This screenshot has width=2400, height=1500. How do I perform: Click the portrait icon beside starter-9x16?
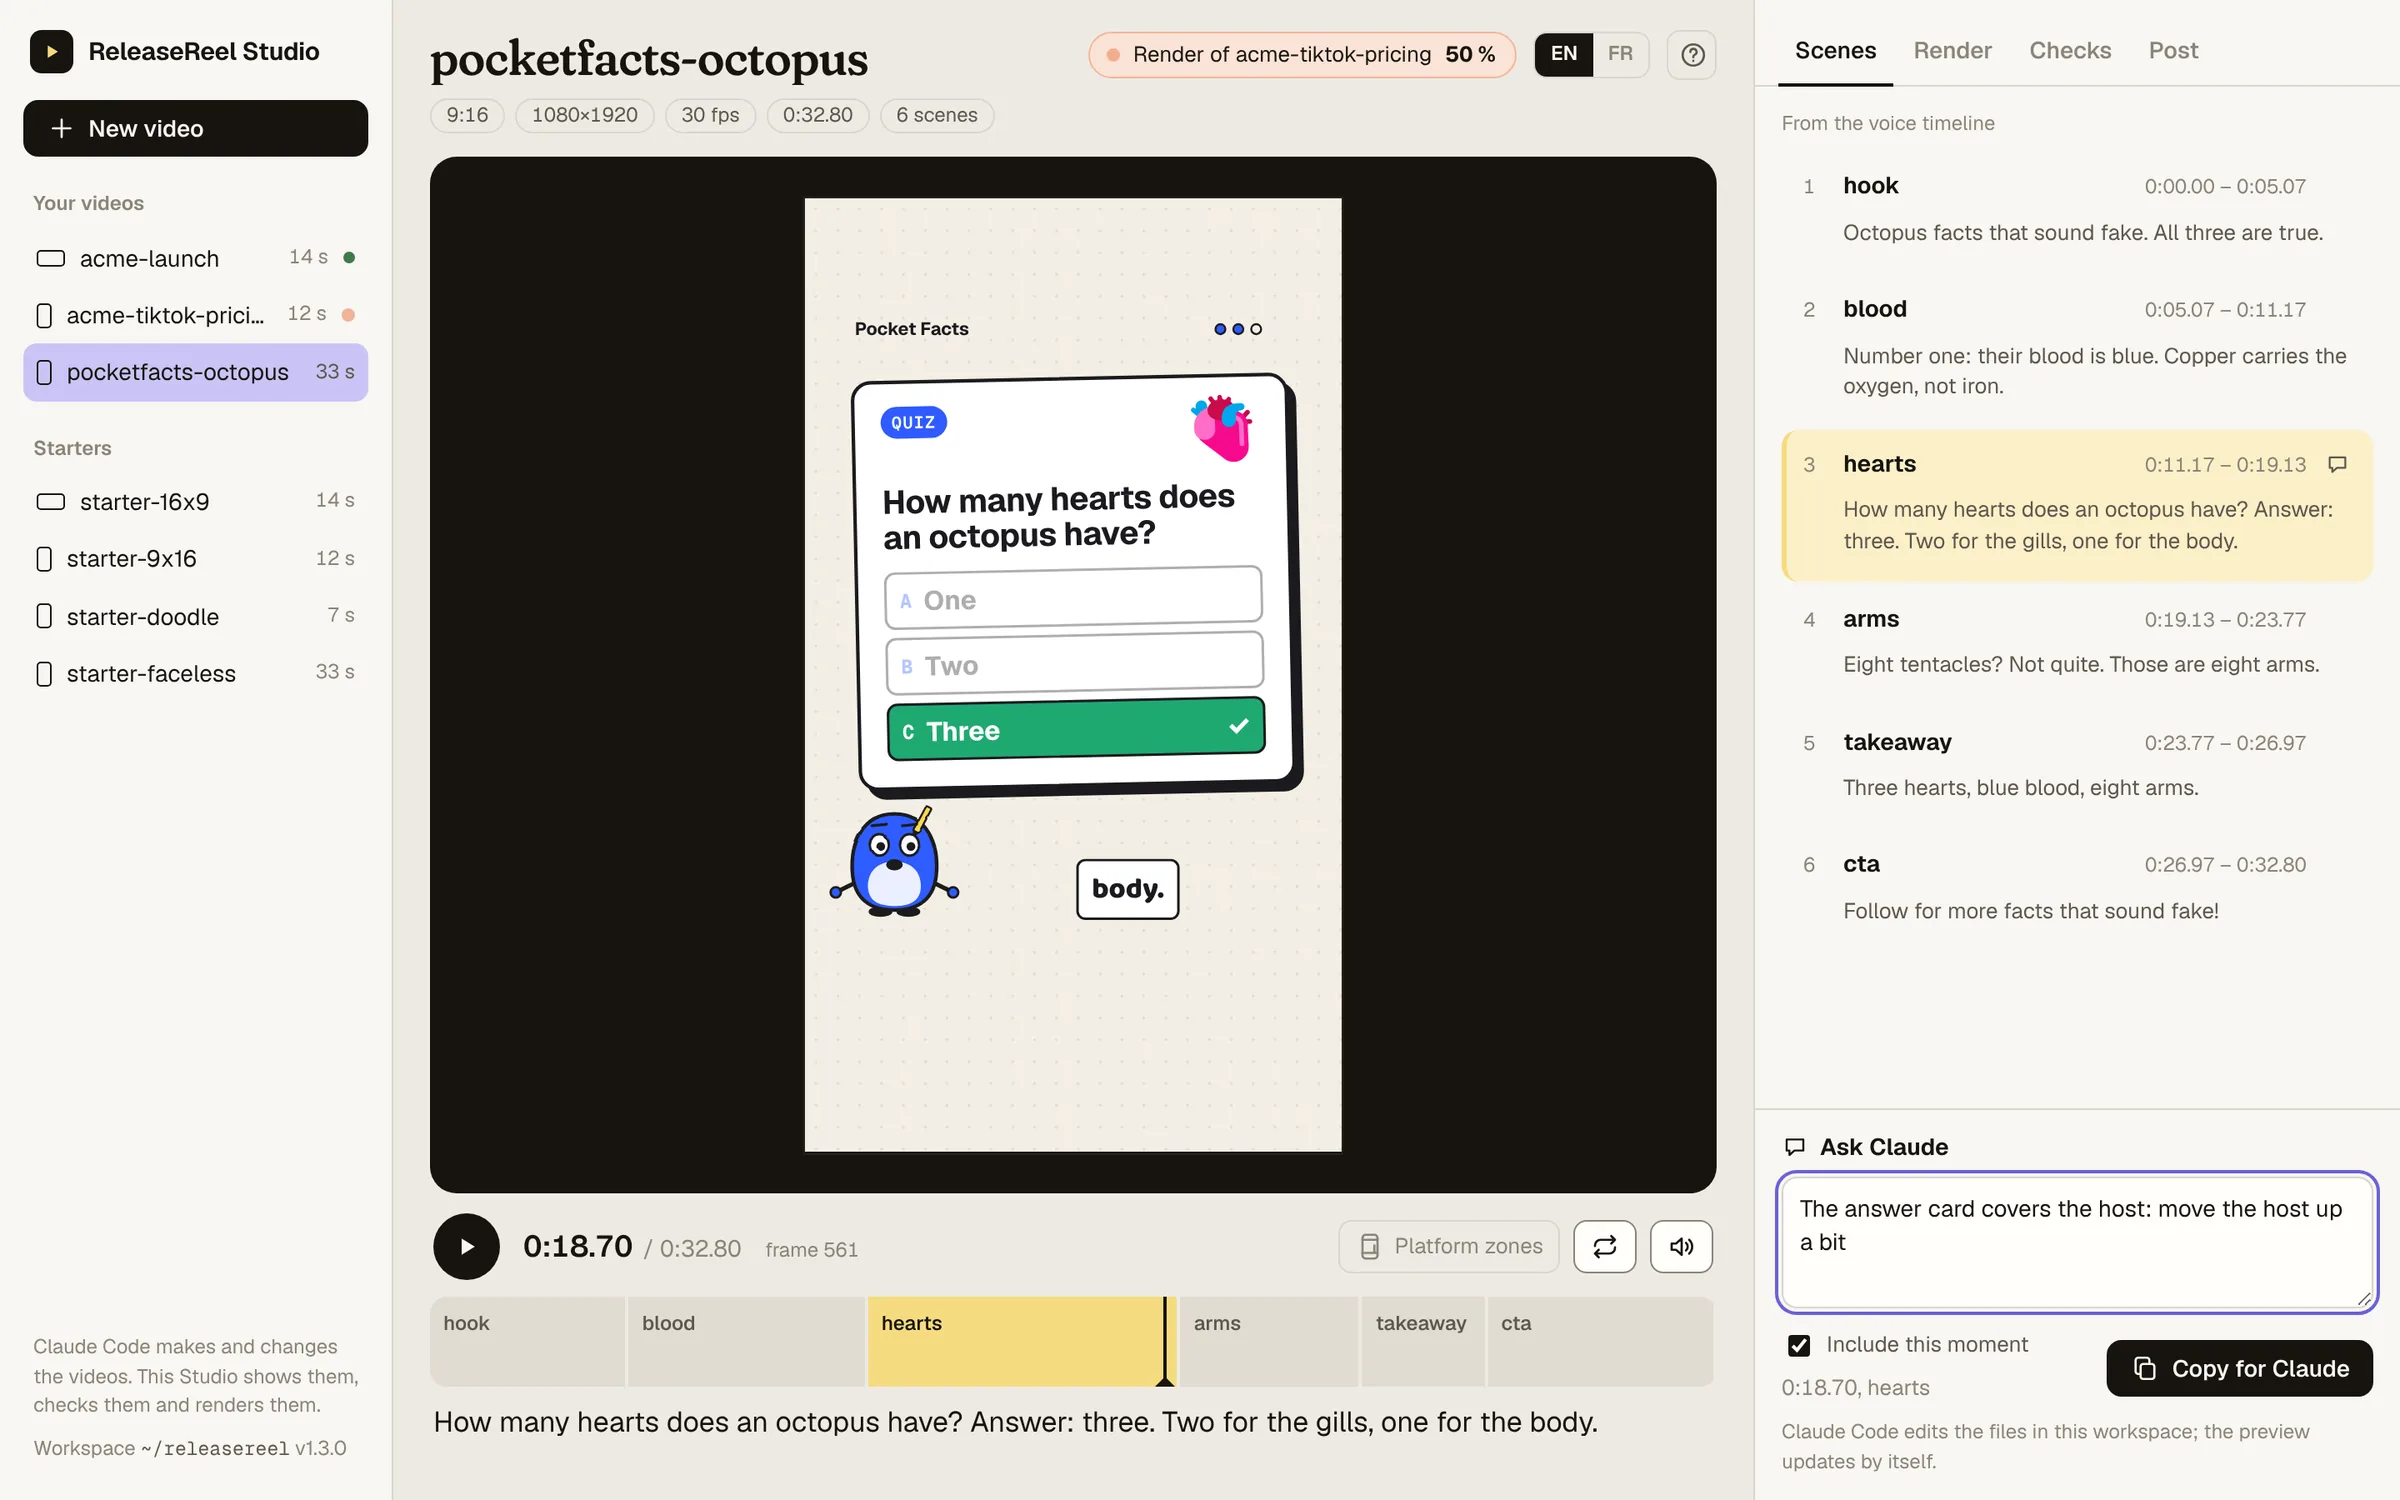pos(44,559)
